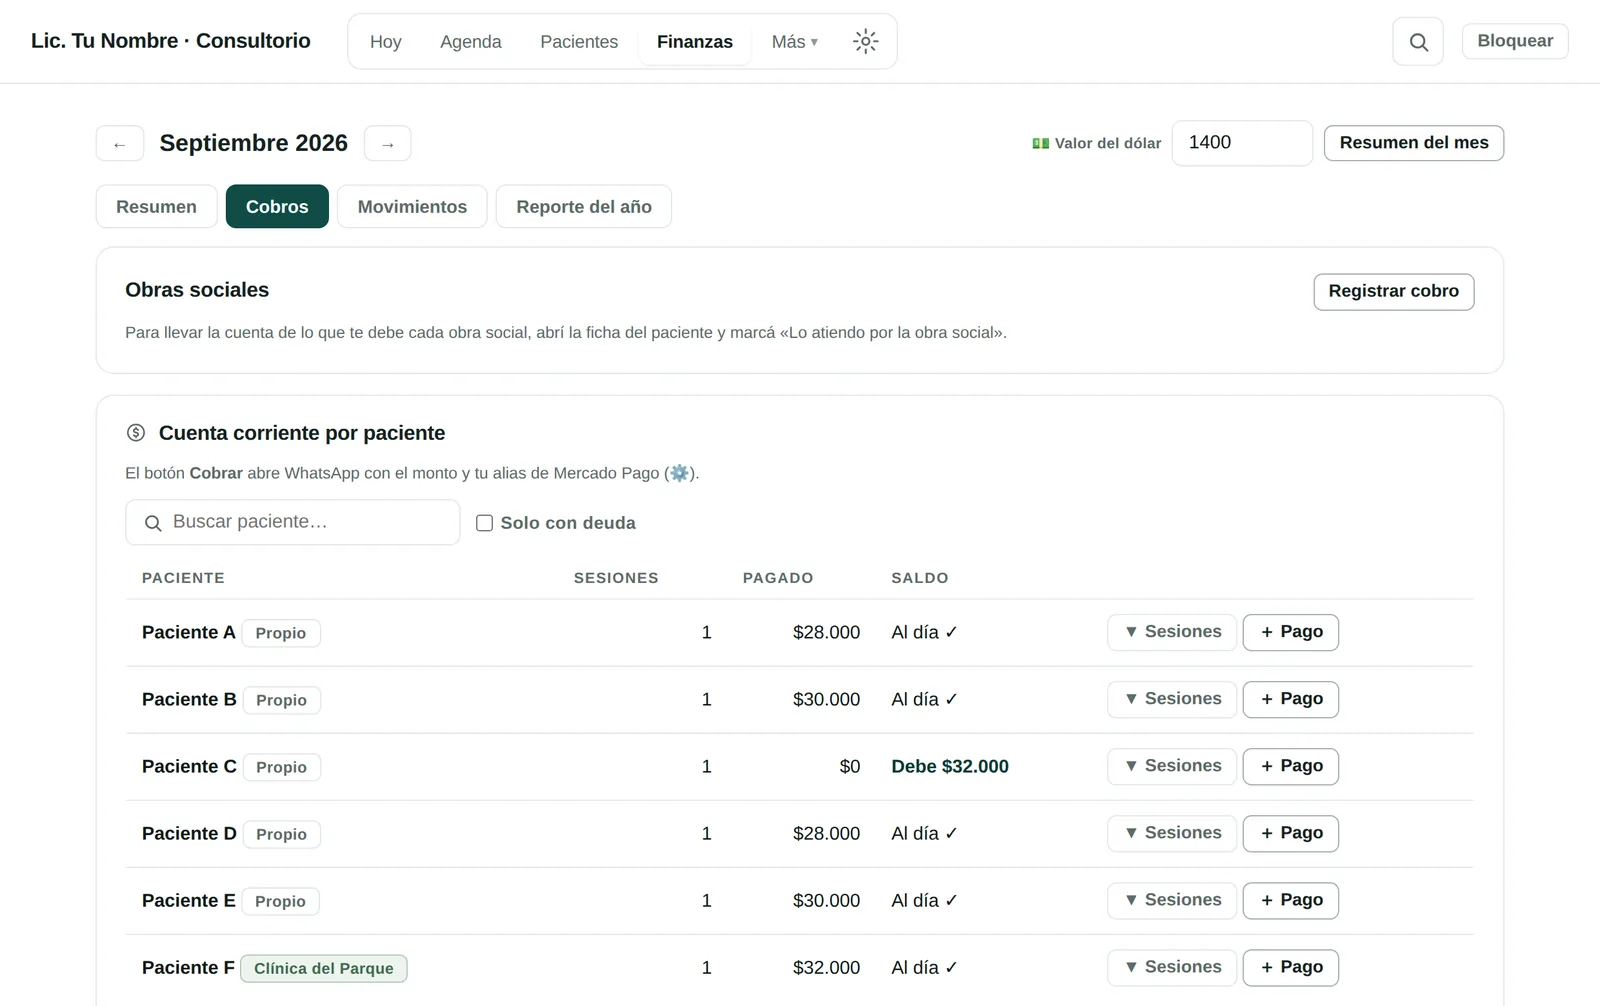Click the Septiembre 2026 heading

pyautogui.click(x=254, y=143)
